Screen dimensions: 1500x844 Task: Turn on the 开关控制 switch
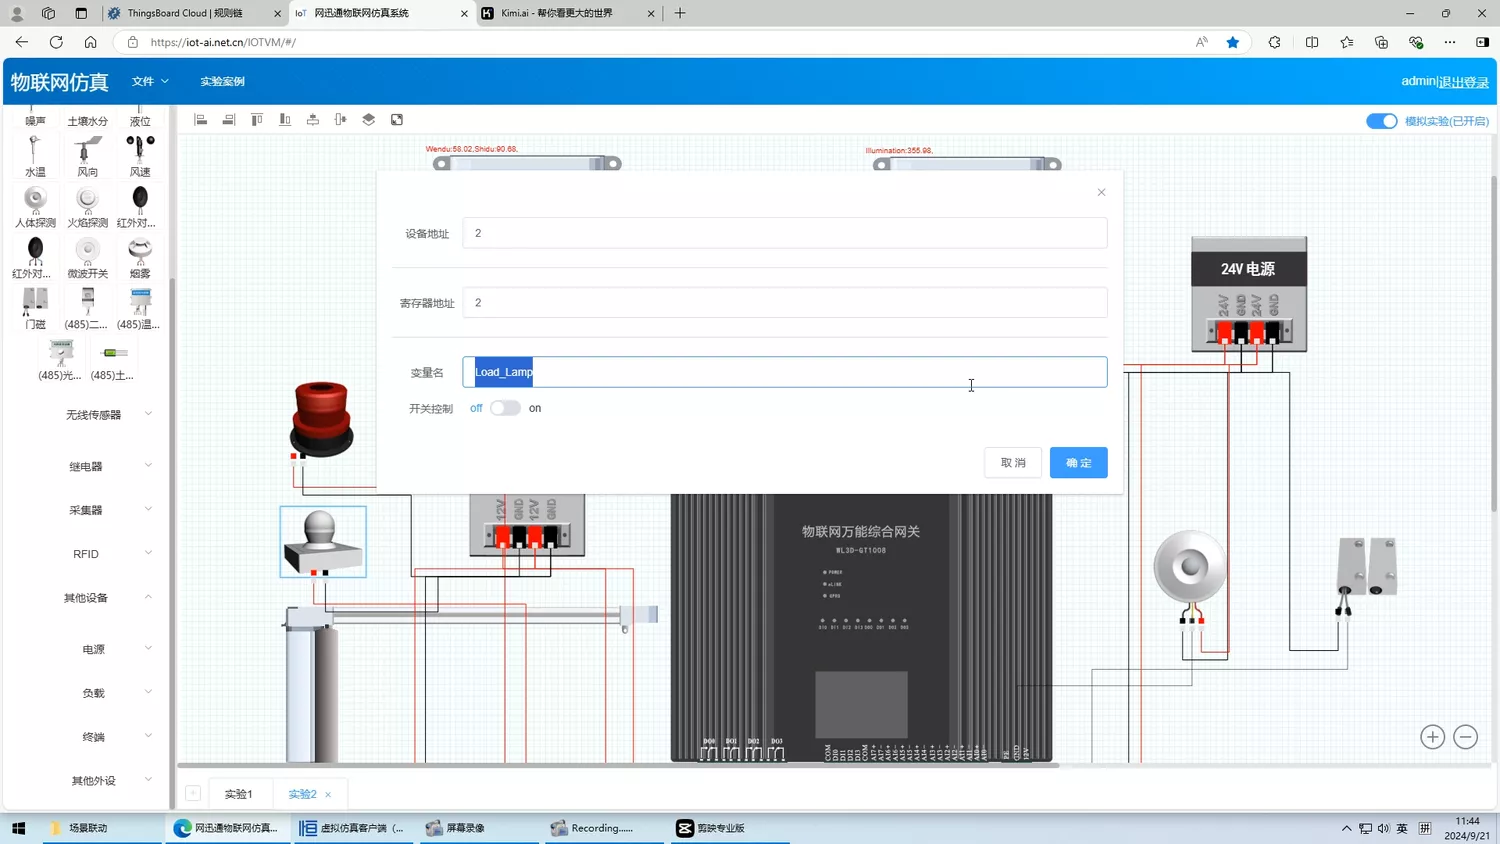505,408
